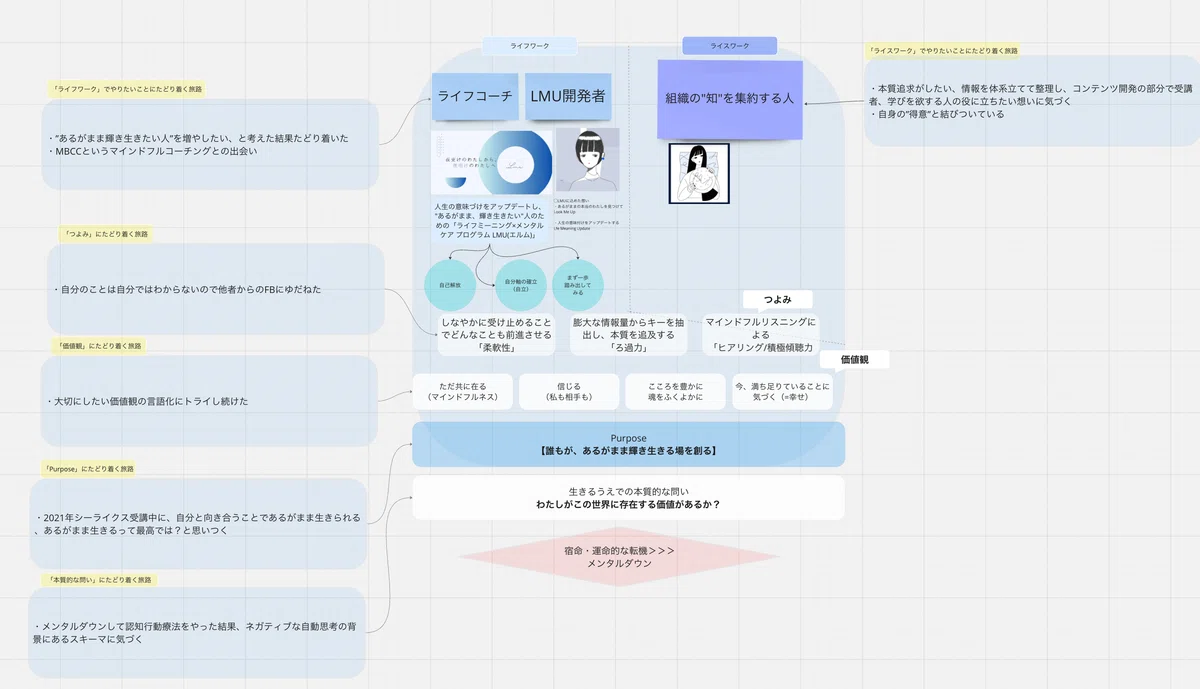
Task: Click the note mentioning MBCCというマインドフルコーチング
Action: (210, 145)
